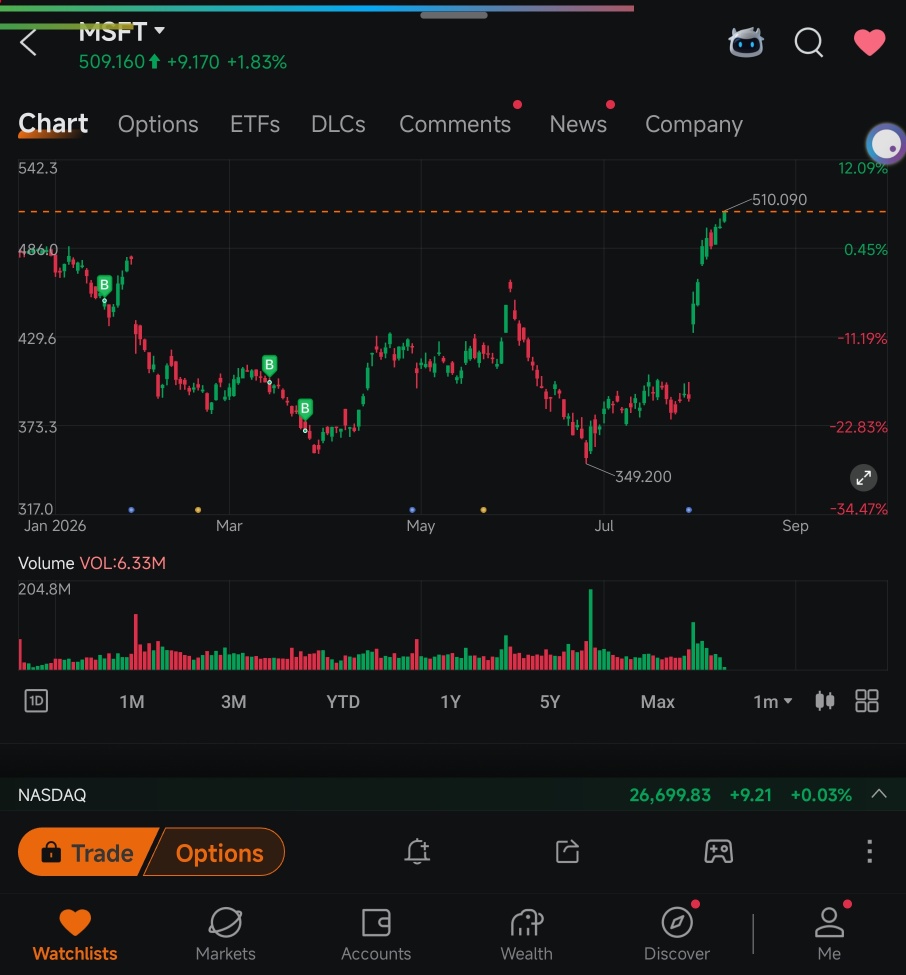
Task: Tap the NASDAQ index name
Action: point(52,795)
